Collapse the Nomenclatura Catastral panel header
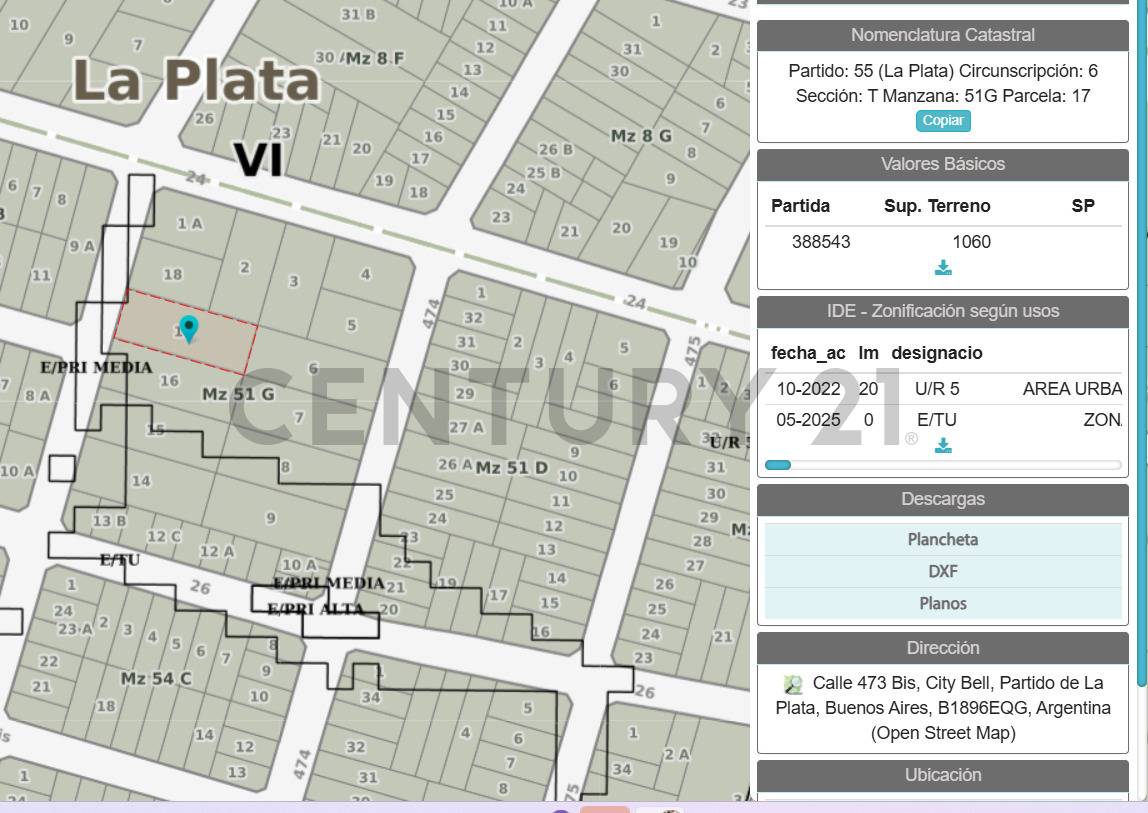 tap(942, 35)
